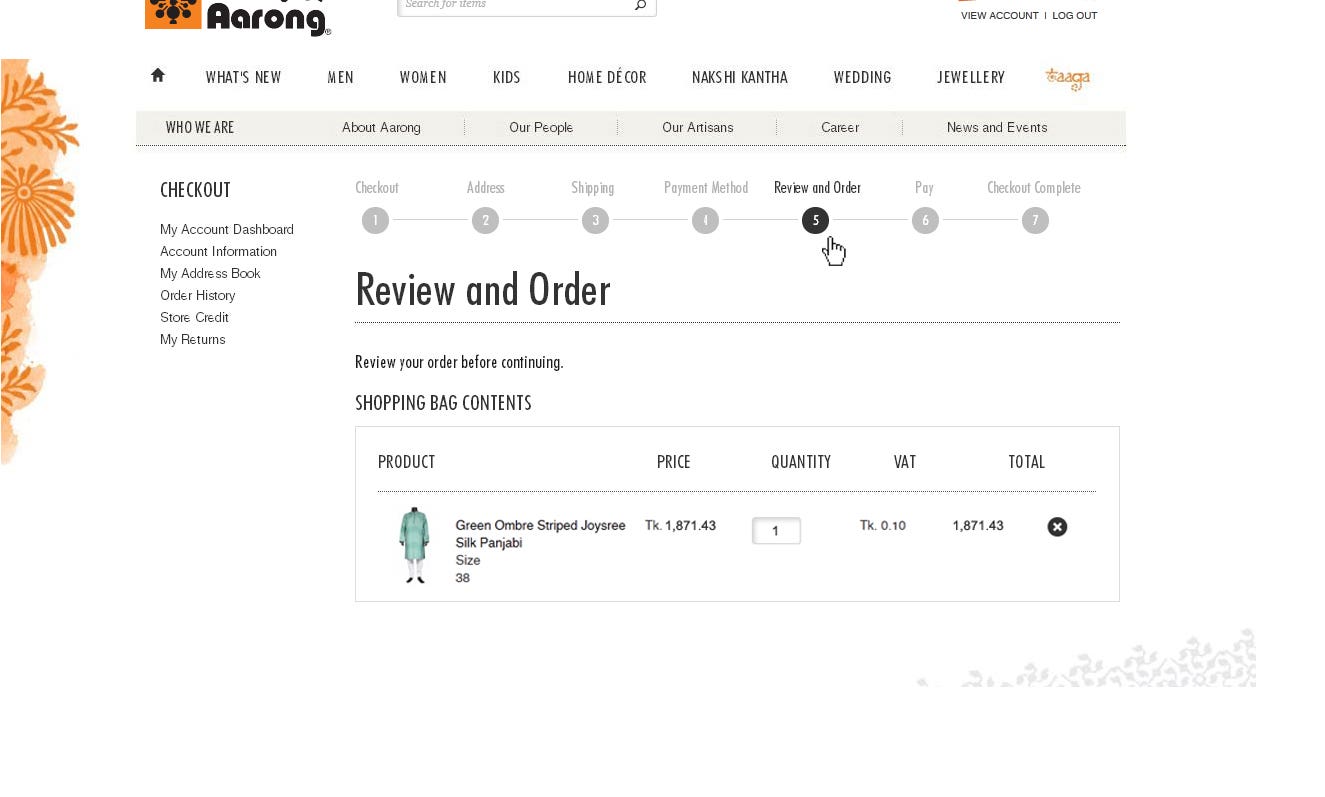Go to Payment Method step 4 circle
1325x797 pixels.
click(705, 220)
